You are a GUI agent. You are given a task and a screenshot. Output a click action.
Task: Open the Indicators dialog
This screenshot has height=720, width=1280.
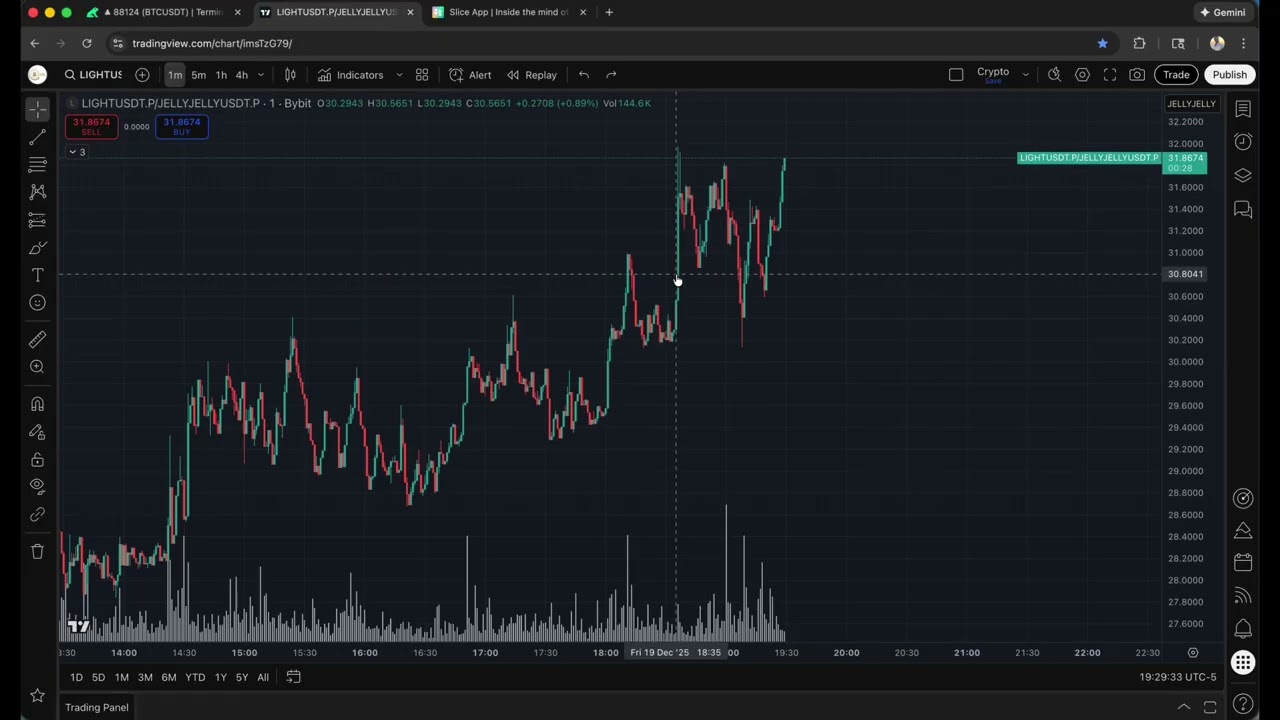click(351, 75)
